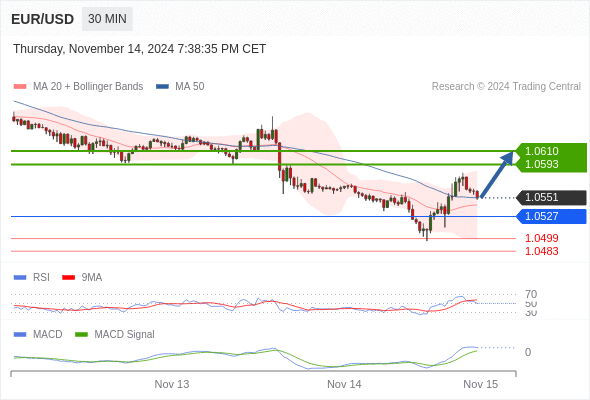Viewport: 590px width, 400px height.
Task: Toggle the MA 20 + Bollinger Bands legend swatch
Action: 20,87
